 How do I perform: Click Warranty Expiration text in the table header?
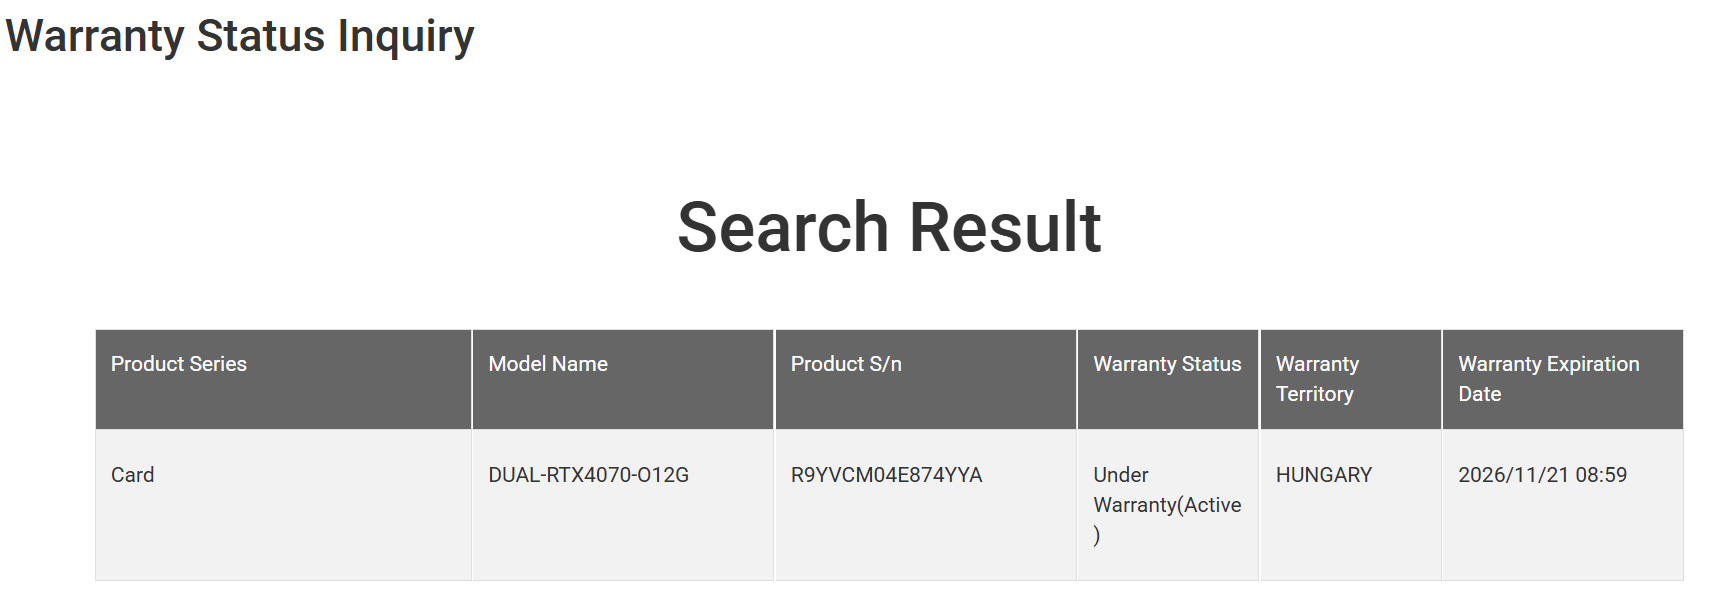coord(1548,364)
